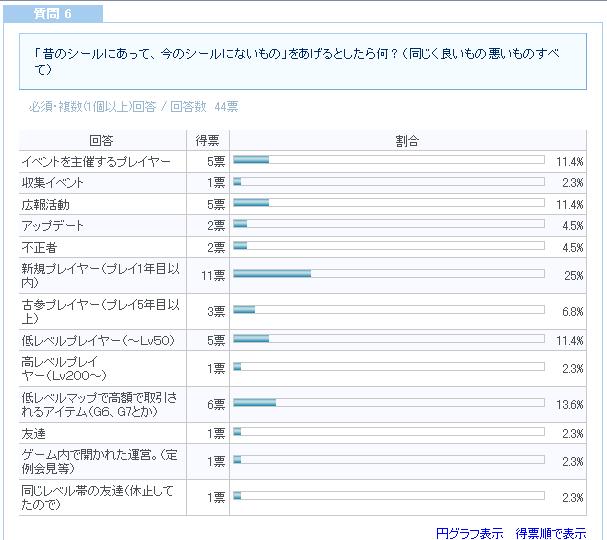The height and width of the screenshot is (540, 607).
Task: Open the 円グラフ表示 pie chart link
Action: tap(469, 533)
